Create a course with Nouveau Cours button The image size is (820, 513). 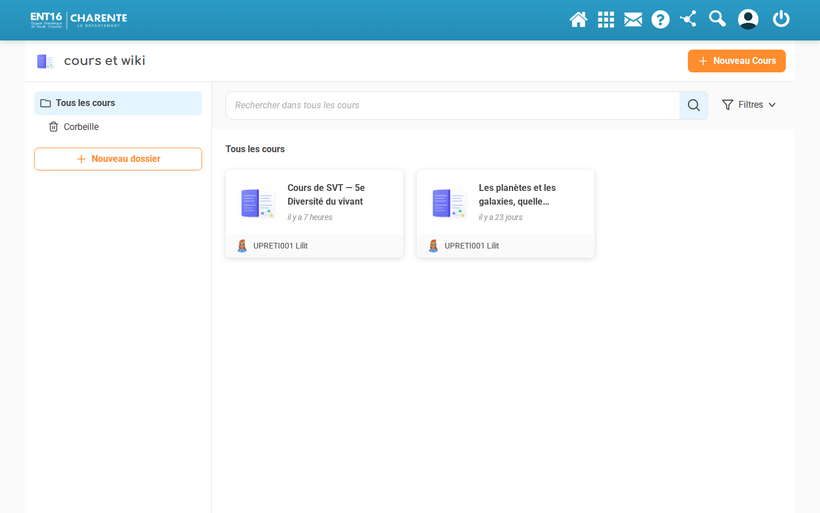pos(736,61)
